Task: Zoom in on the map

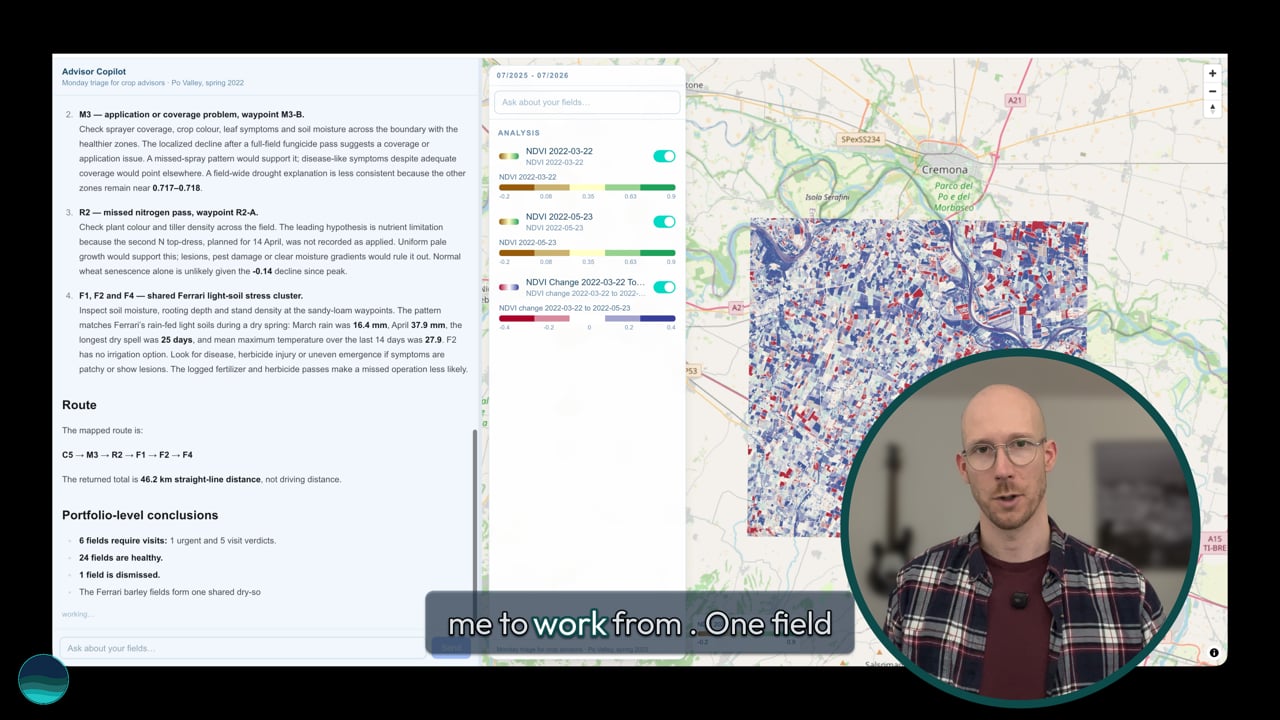Action: pyautogui.click(x=1212, y=73)
